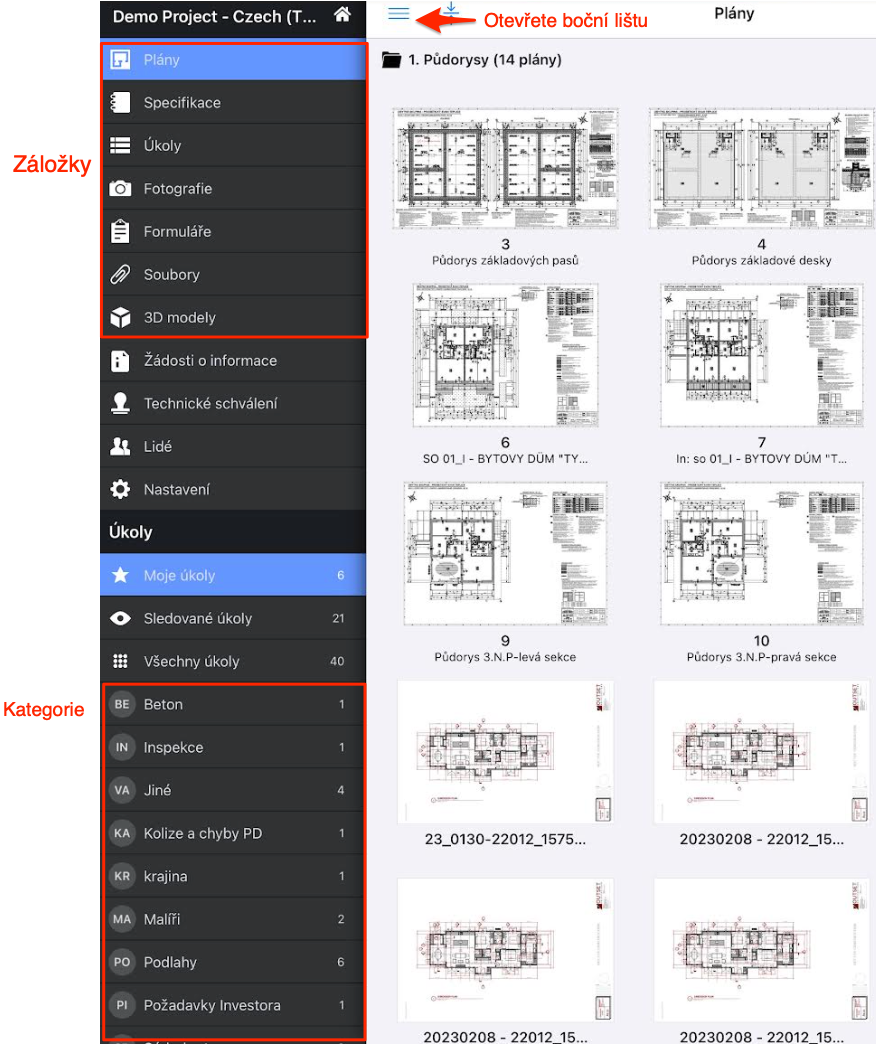Screen dimensions: 876x1044
Task: Click the home icon in project header
Action: tap(343, 15)
